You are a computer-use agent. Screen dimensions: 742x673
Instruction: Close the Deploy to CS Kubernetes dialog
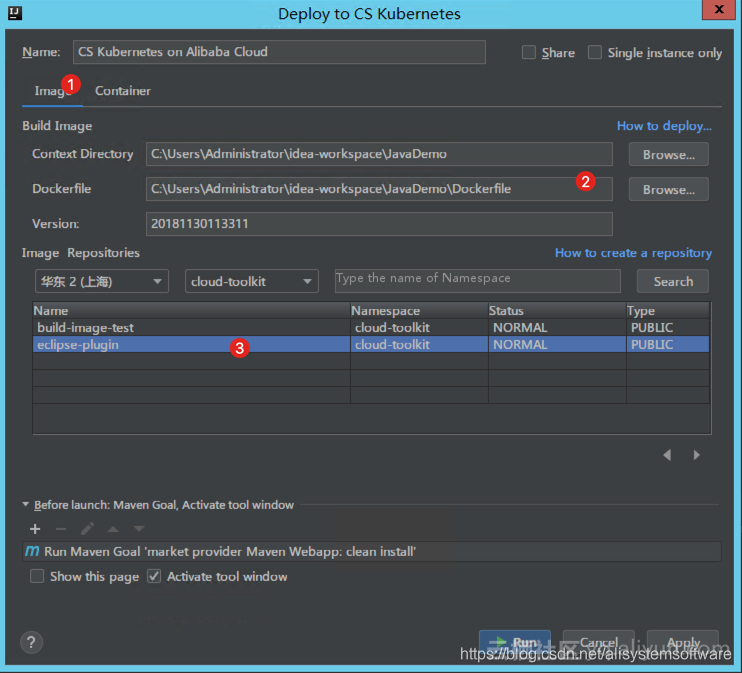click(x=718, y=9)
